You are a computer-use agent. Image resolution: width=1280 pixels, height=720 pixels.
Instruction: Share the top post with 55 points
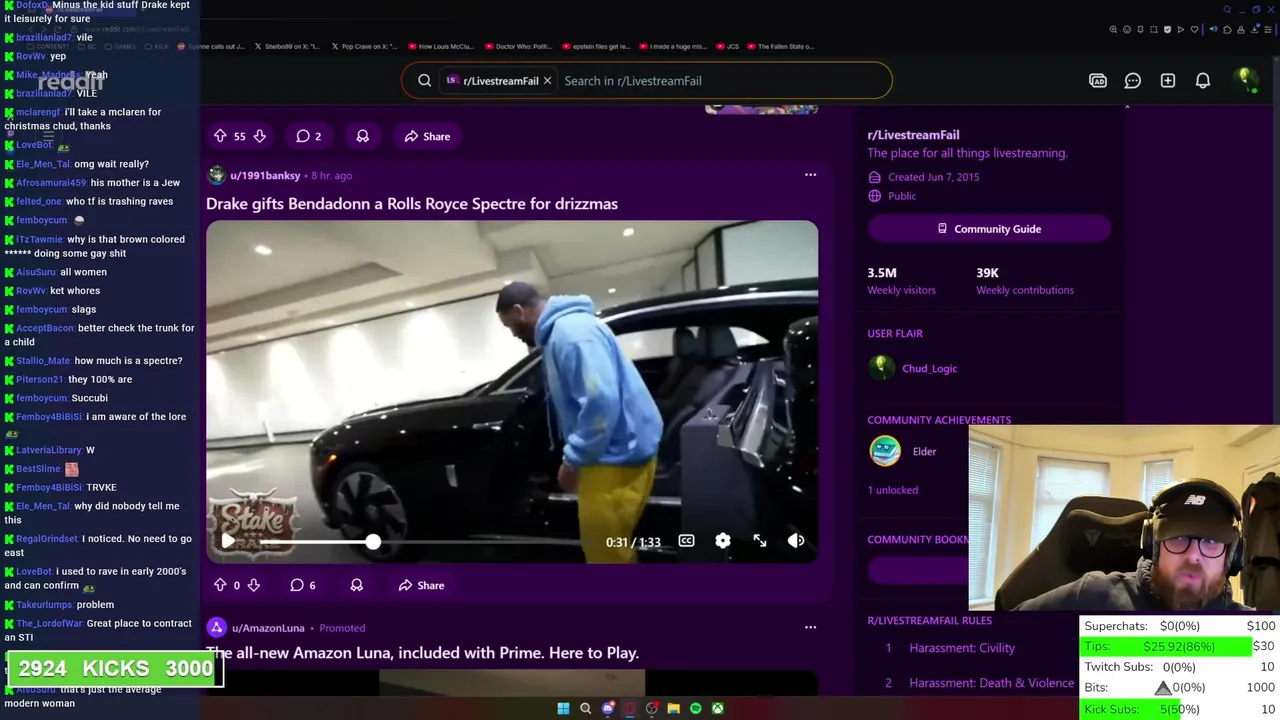click(427, 136)
